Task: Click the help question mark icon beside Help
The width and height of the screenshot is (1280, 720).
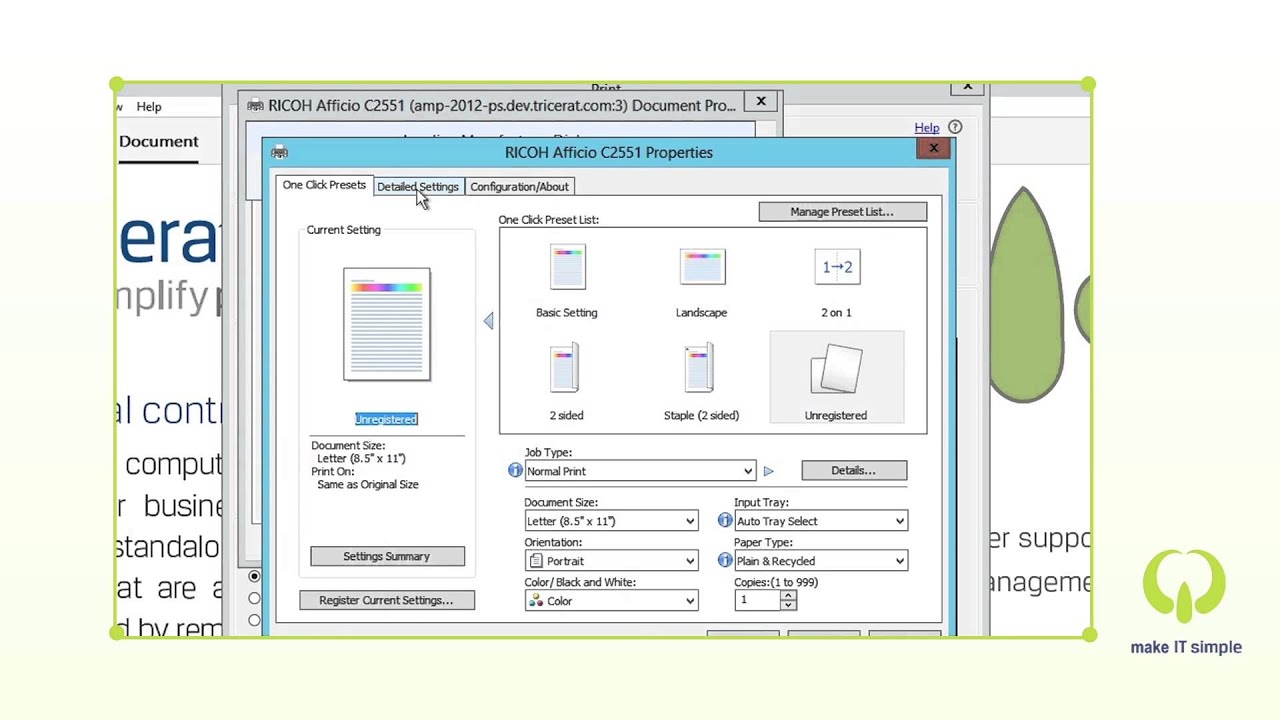Action: (955, 127)
